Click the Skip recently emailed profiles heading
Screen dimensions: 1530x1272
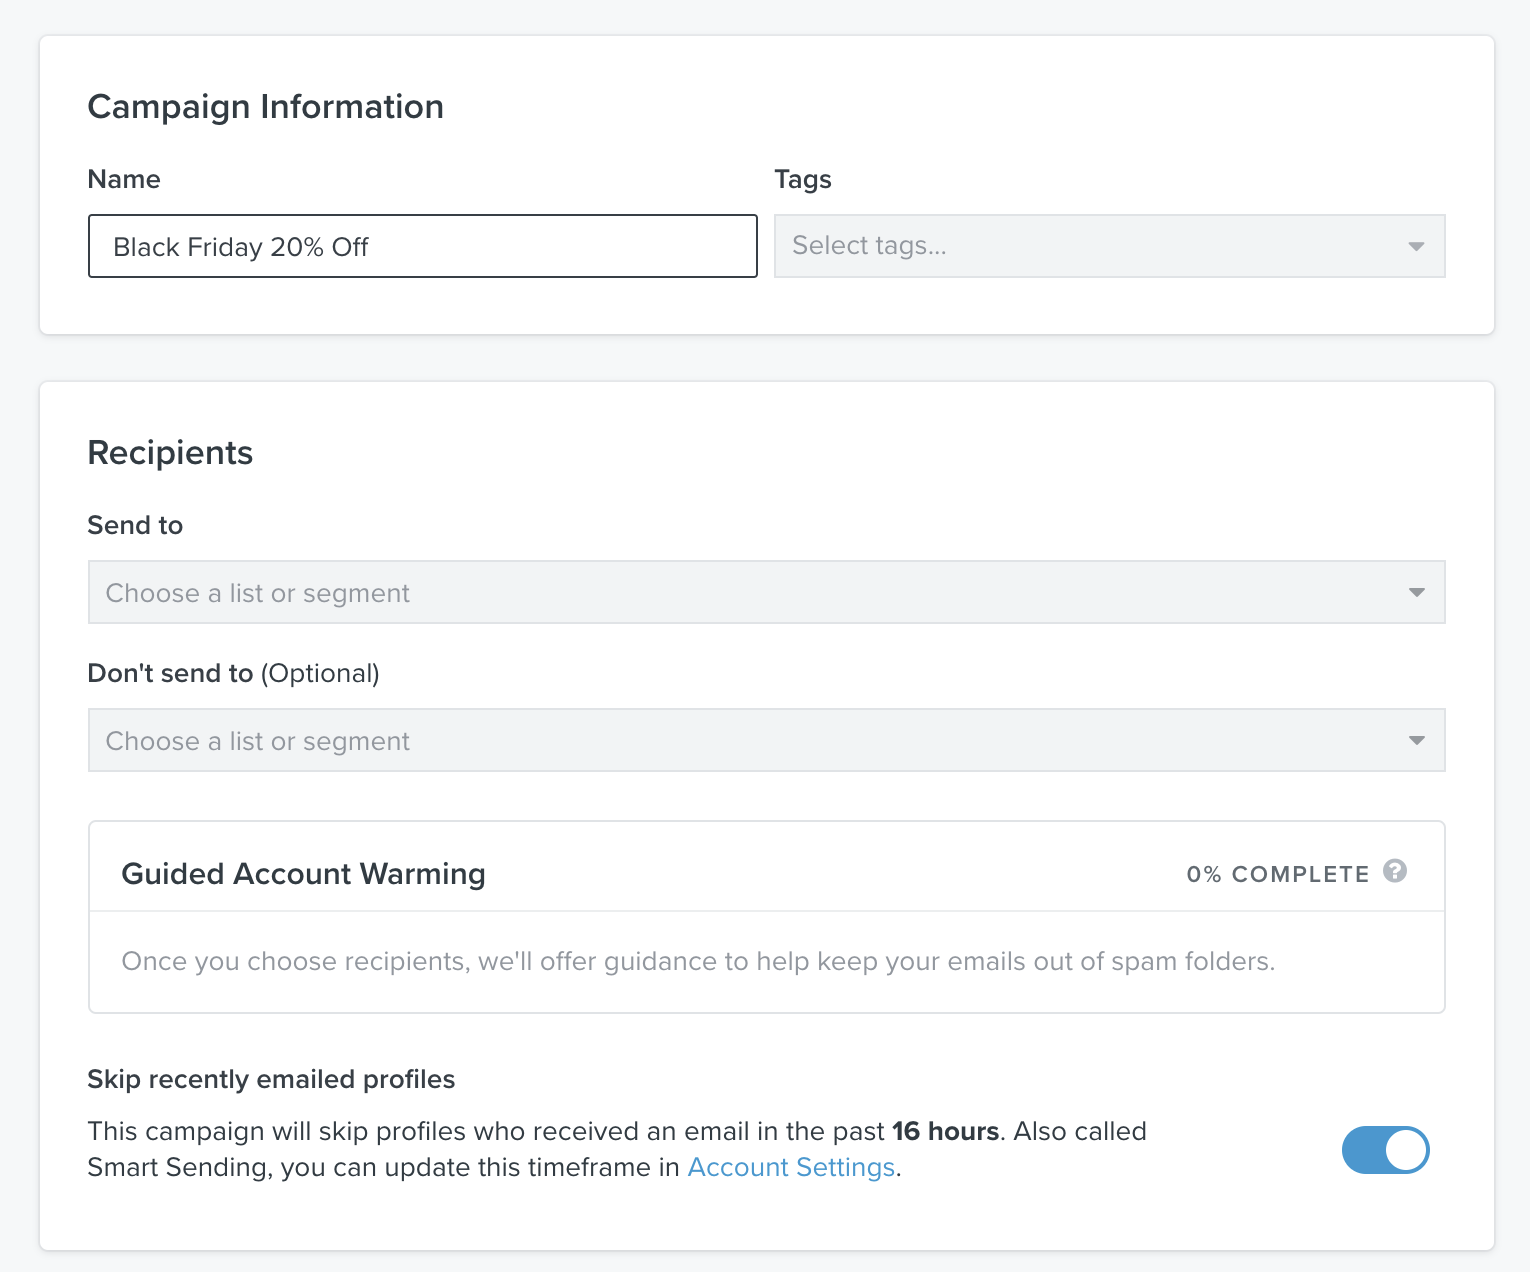(271, 1079)
